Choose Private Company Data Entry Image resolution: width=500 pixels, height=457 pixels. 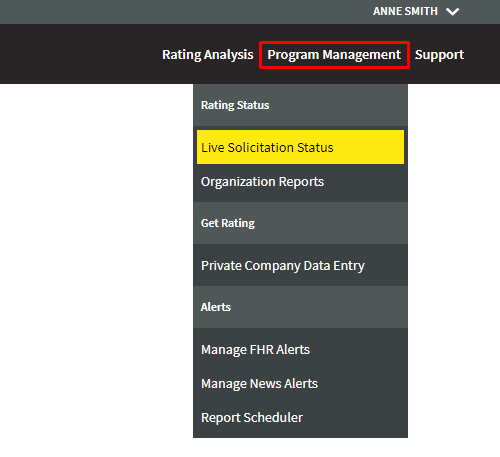pos(300,266)
